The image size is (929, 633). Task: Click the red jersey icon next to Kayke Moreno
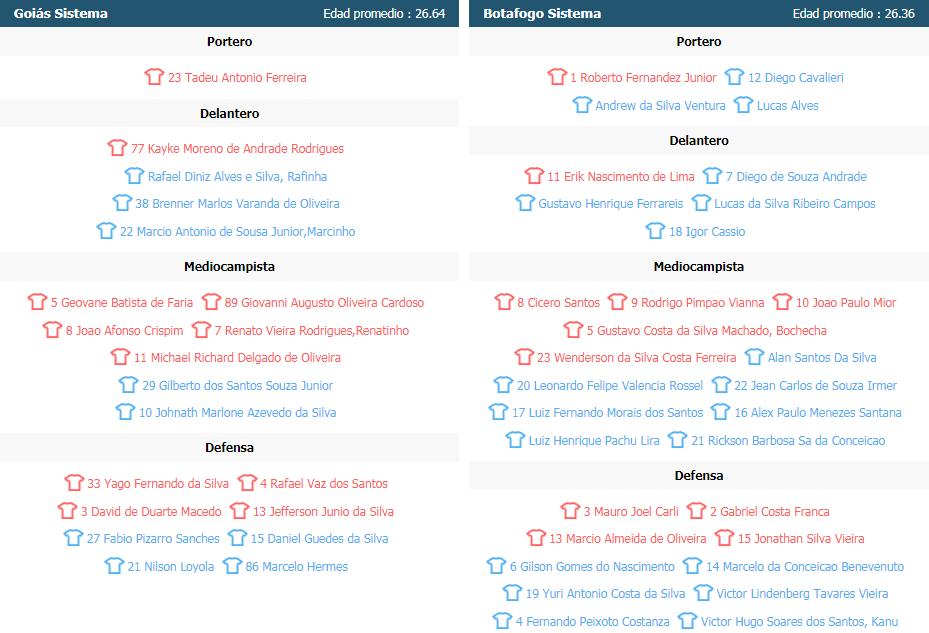[x=117, y=148]
